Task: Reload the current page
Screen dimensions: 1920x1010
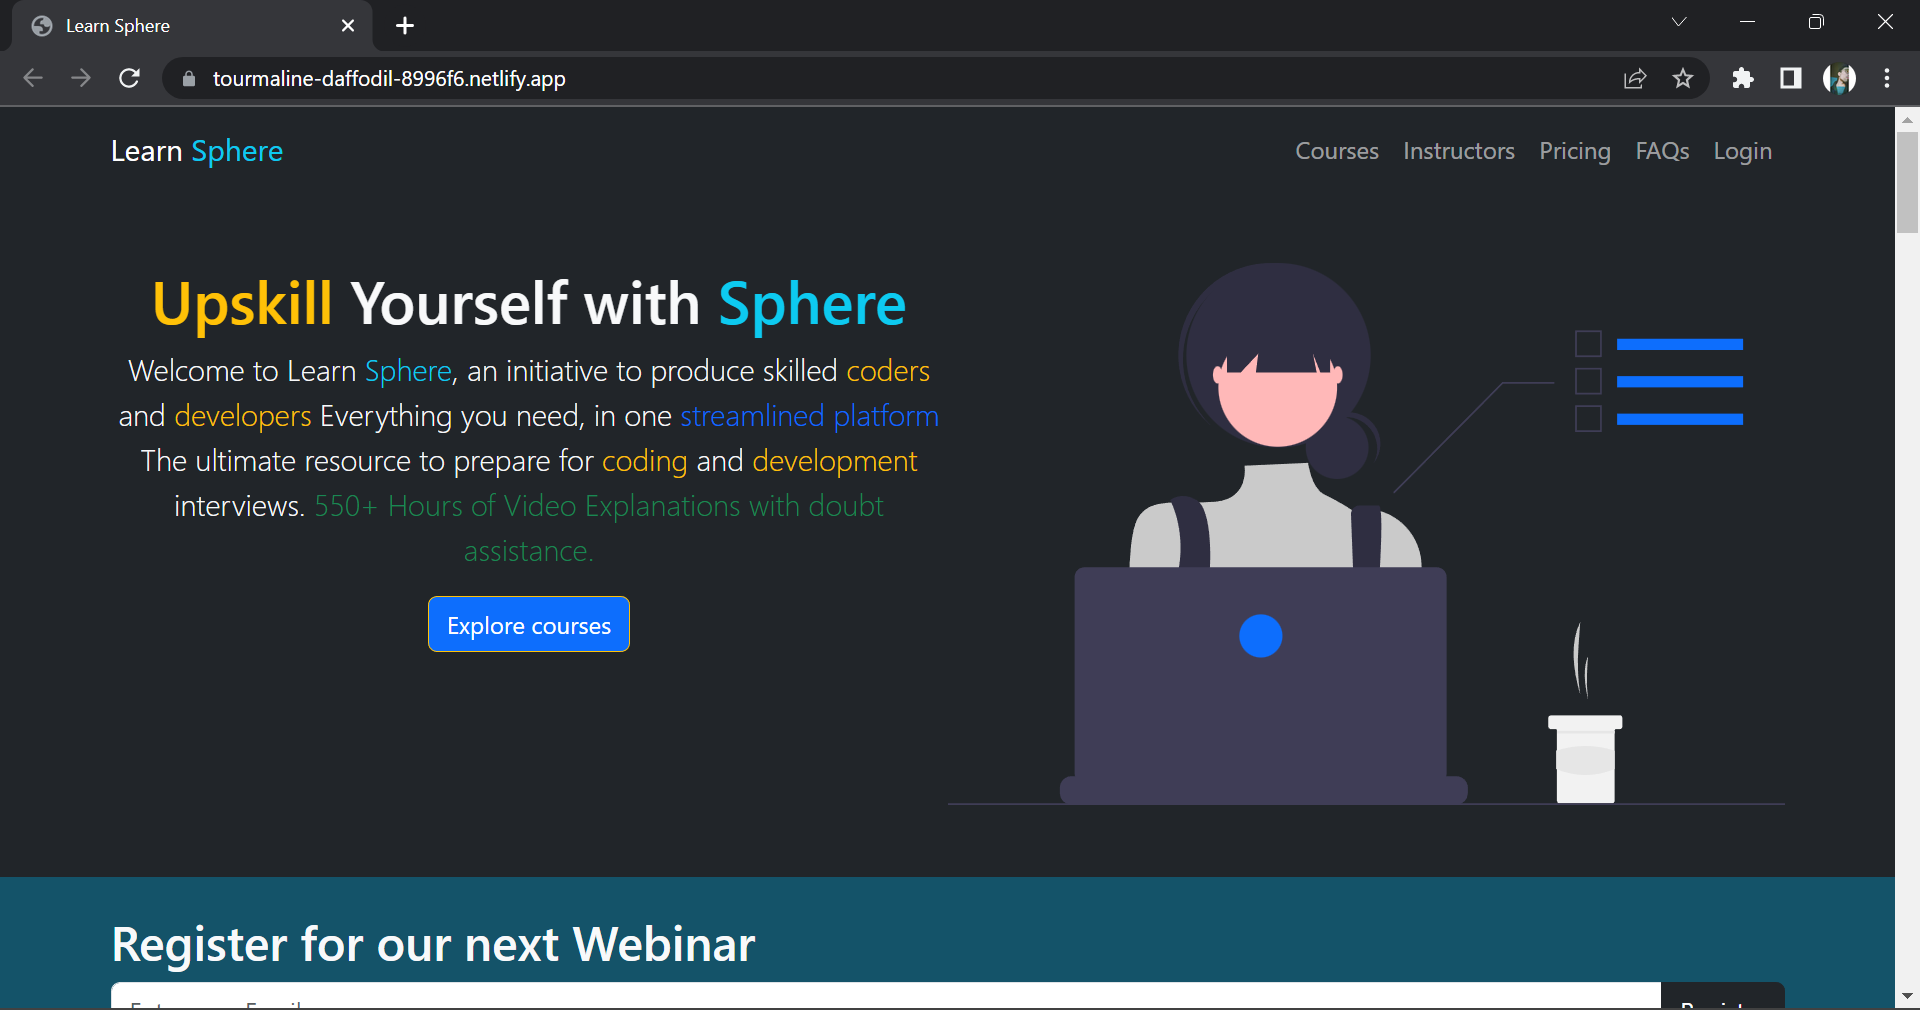Action: pos(129,79)
